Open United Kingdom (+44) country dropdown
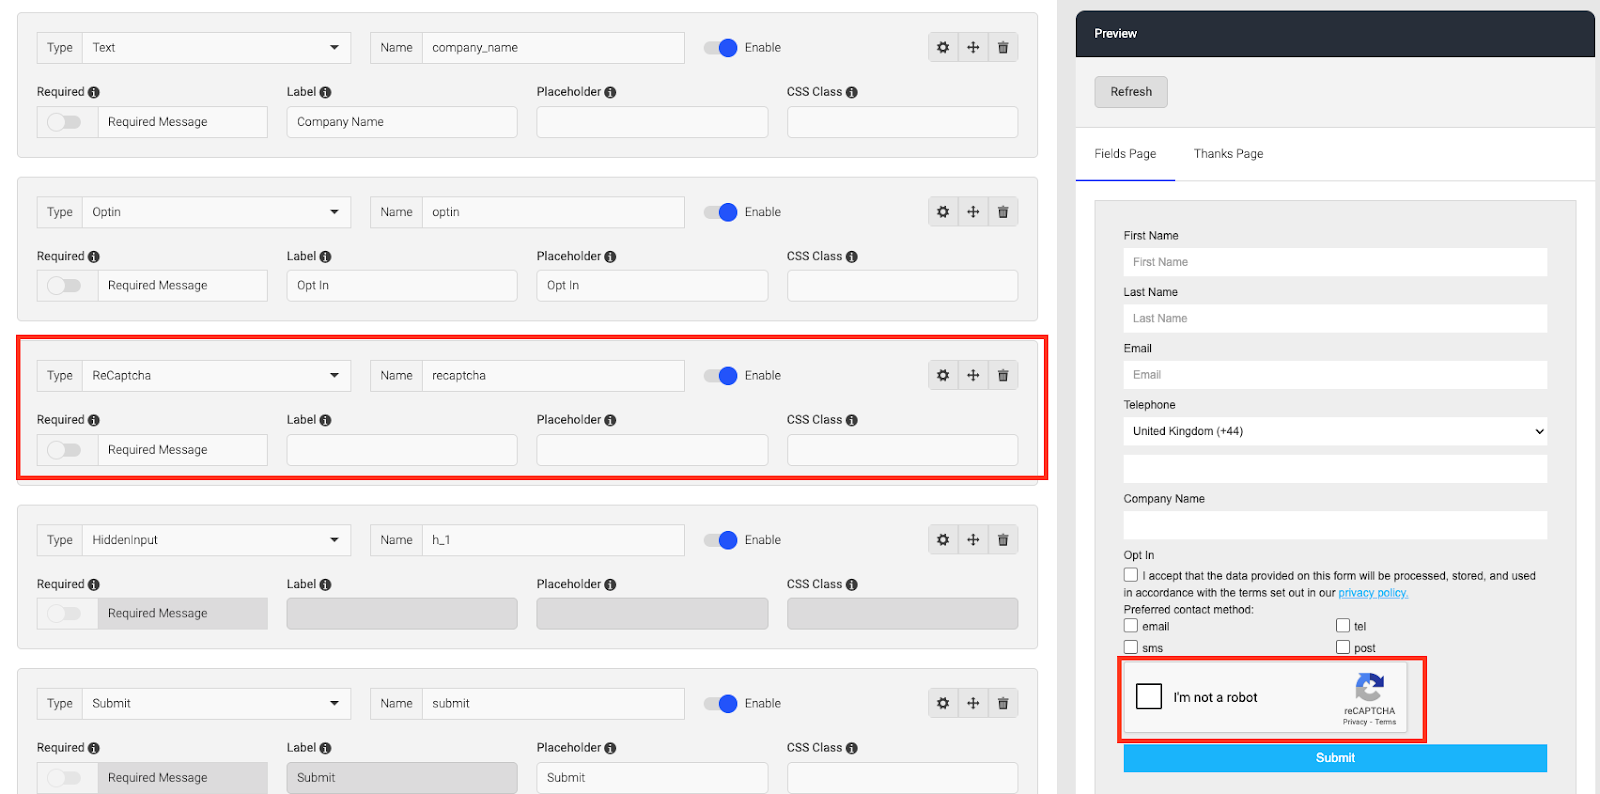The image size is (1600, 794). click(1335, 431)
